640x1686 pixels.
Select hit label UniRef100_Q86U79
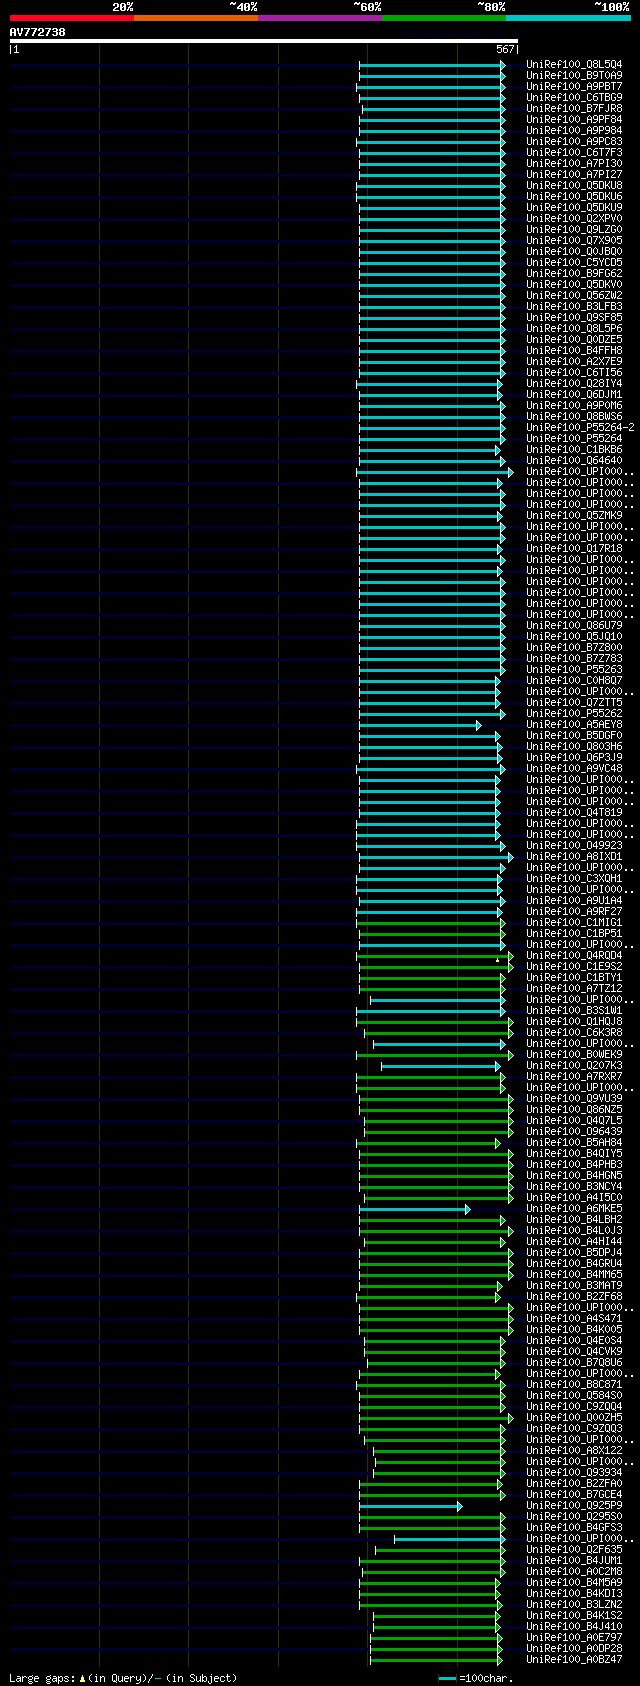point(574,625)
